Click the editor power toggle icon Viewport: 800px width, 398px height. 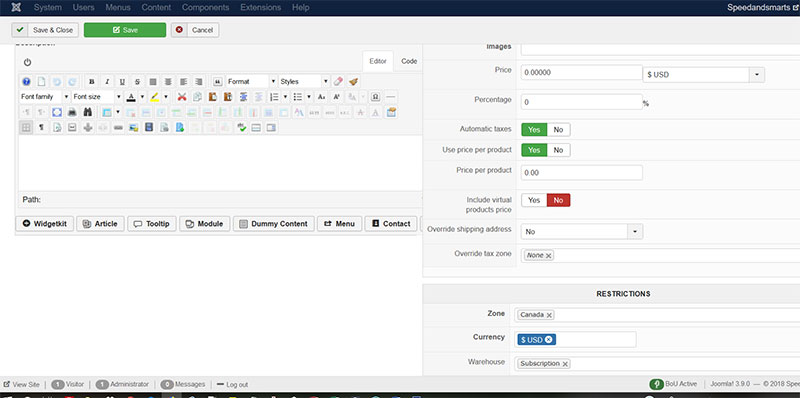[x=28, y=62]
